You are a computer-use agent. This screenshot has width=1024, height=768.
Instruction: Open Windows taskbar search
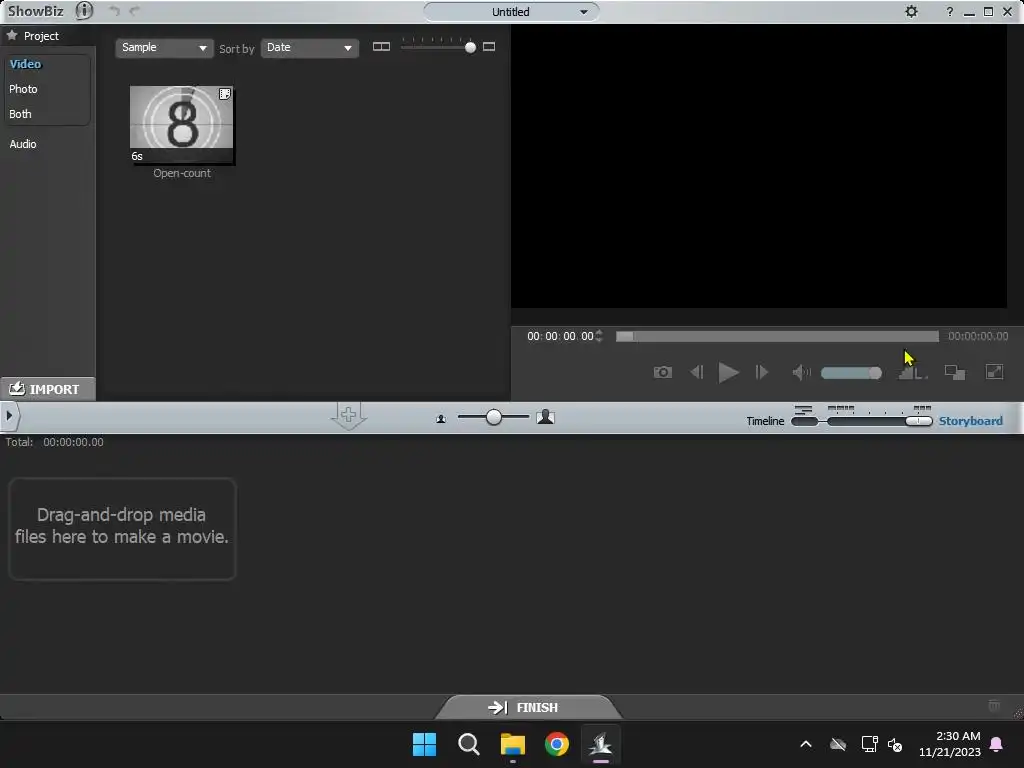tap(468, 744)
